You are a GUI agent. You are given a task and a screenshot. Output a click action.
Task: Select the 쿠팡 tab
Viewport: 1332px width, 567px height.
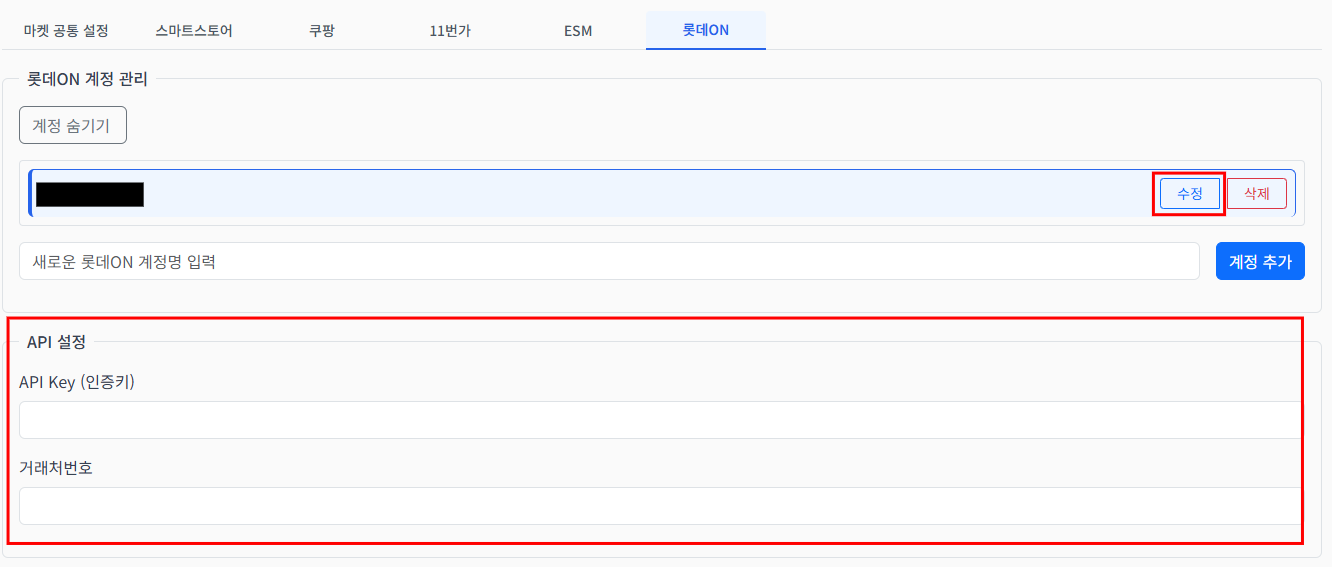point(322,30)
